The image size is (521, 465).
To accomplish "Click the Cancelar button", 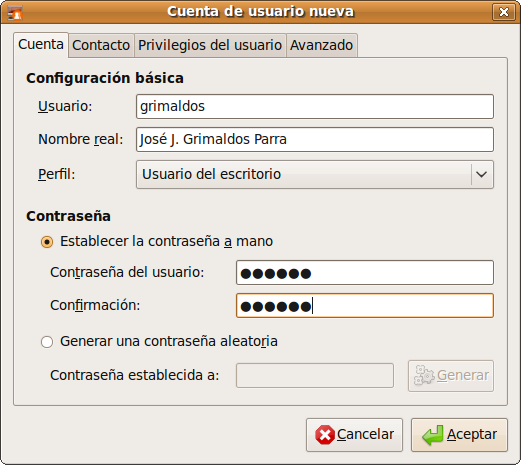I will 354,435.
